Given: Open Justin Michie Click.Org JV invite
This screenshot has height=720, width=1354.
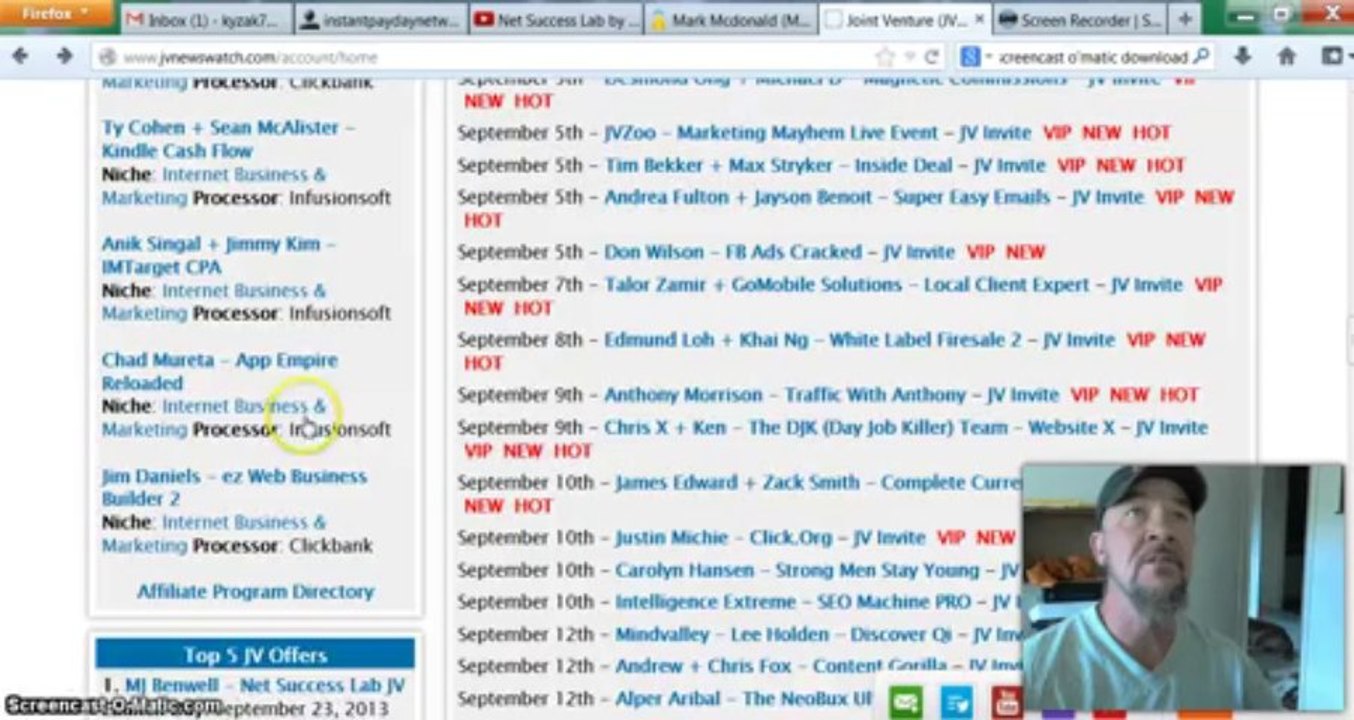Looking at the screenshot, I should click(x=769, y=537).
